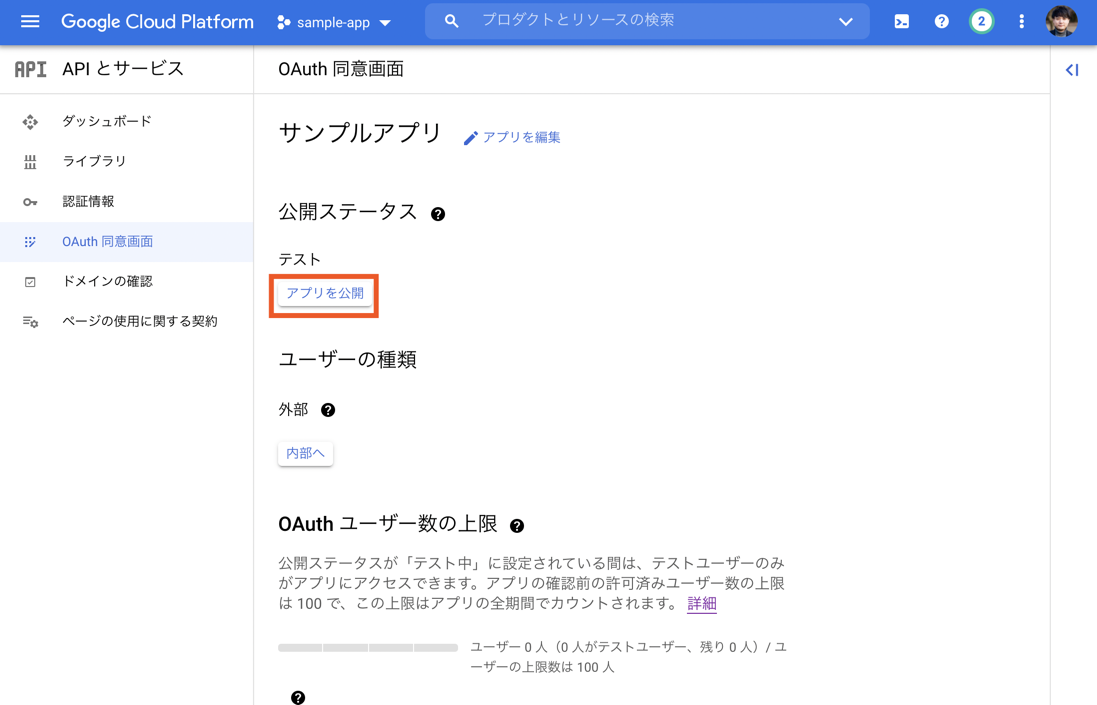Open the sample-app project selector dropdown
The width and height of the screenshot is (1097, 705).
point(334,22)
